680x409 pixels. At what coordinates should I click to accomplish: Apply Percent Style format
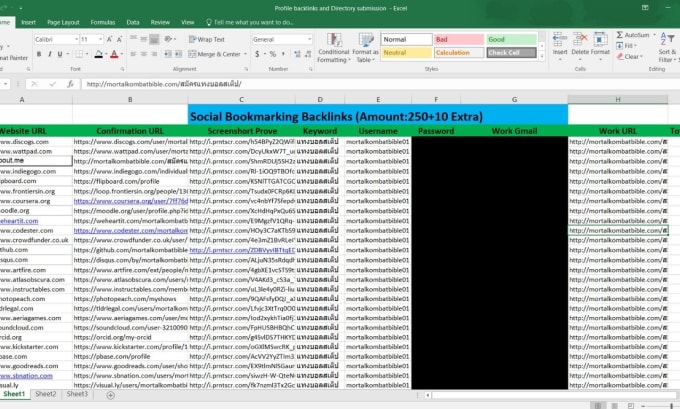tap(273, 54)
